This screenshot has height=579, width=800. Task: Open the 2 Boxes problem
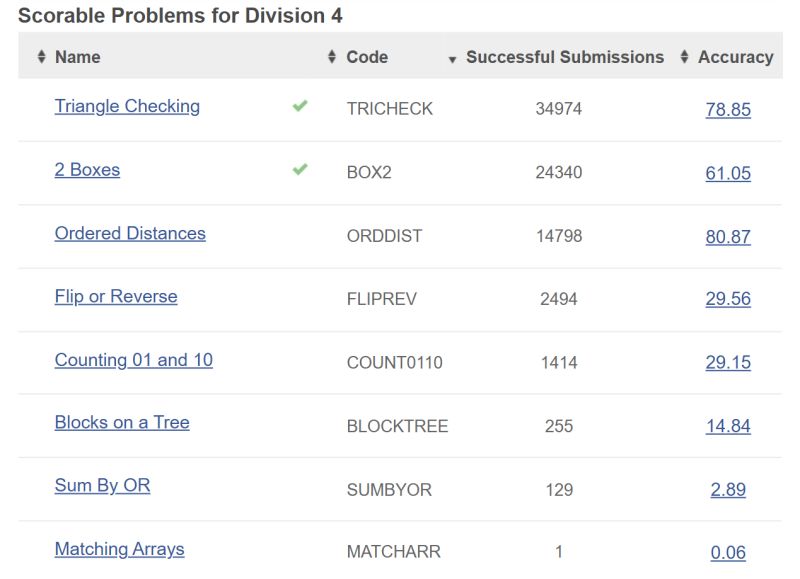(x=87, y=170)
